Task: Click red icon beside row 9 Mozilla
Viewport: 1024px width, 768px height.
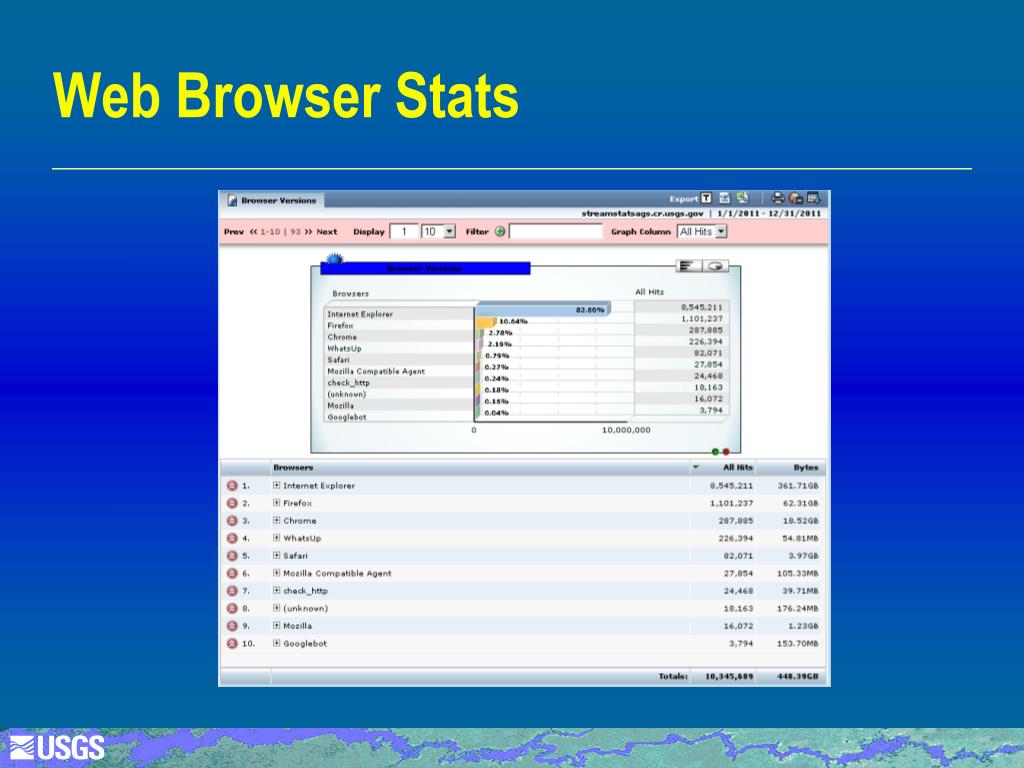Action: pyautogui.click(x=232, y=626)
